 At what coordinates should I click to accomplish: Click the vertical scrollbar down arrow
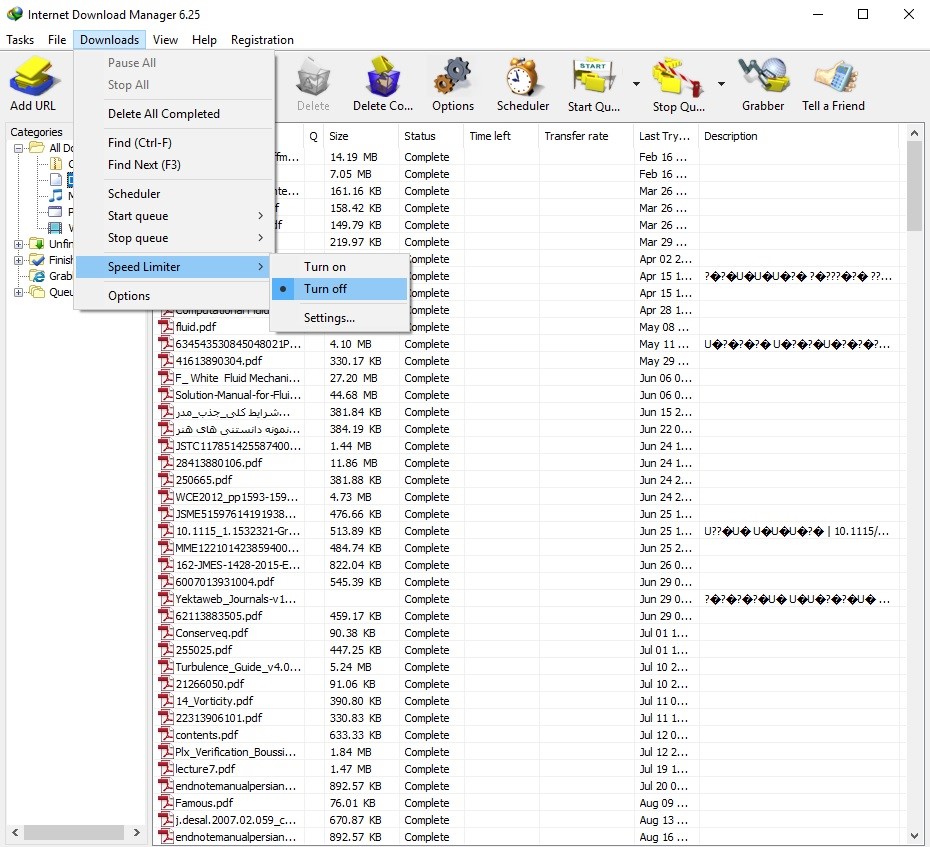click(915, 836)
